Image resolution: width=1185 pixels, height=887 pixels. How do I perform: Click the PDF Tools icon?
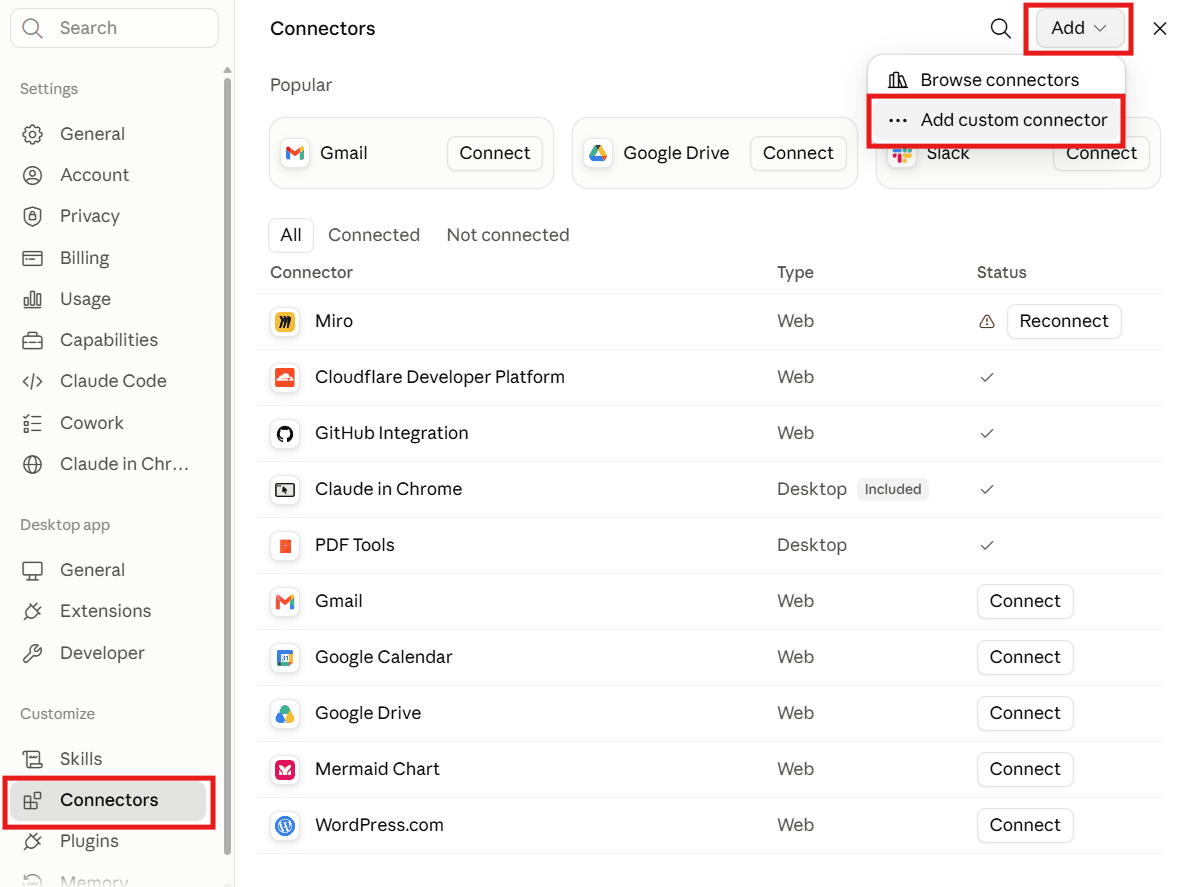[285, 545]
